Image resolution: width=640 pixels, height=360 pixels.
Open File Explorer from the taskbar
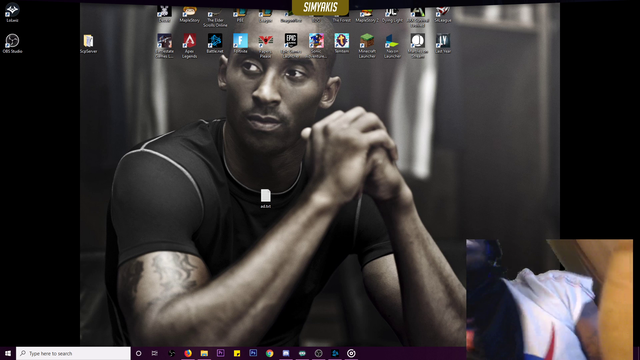204,353
